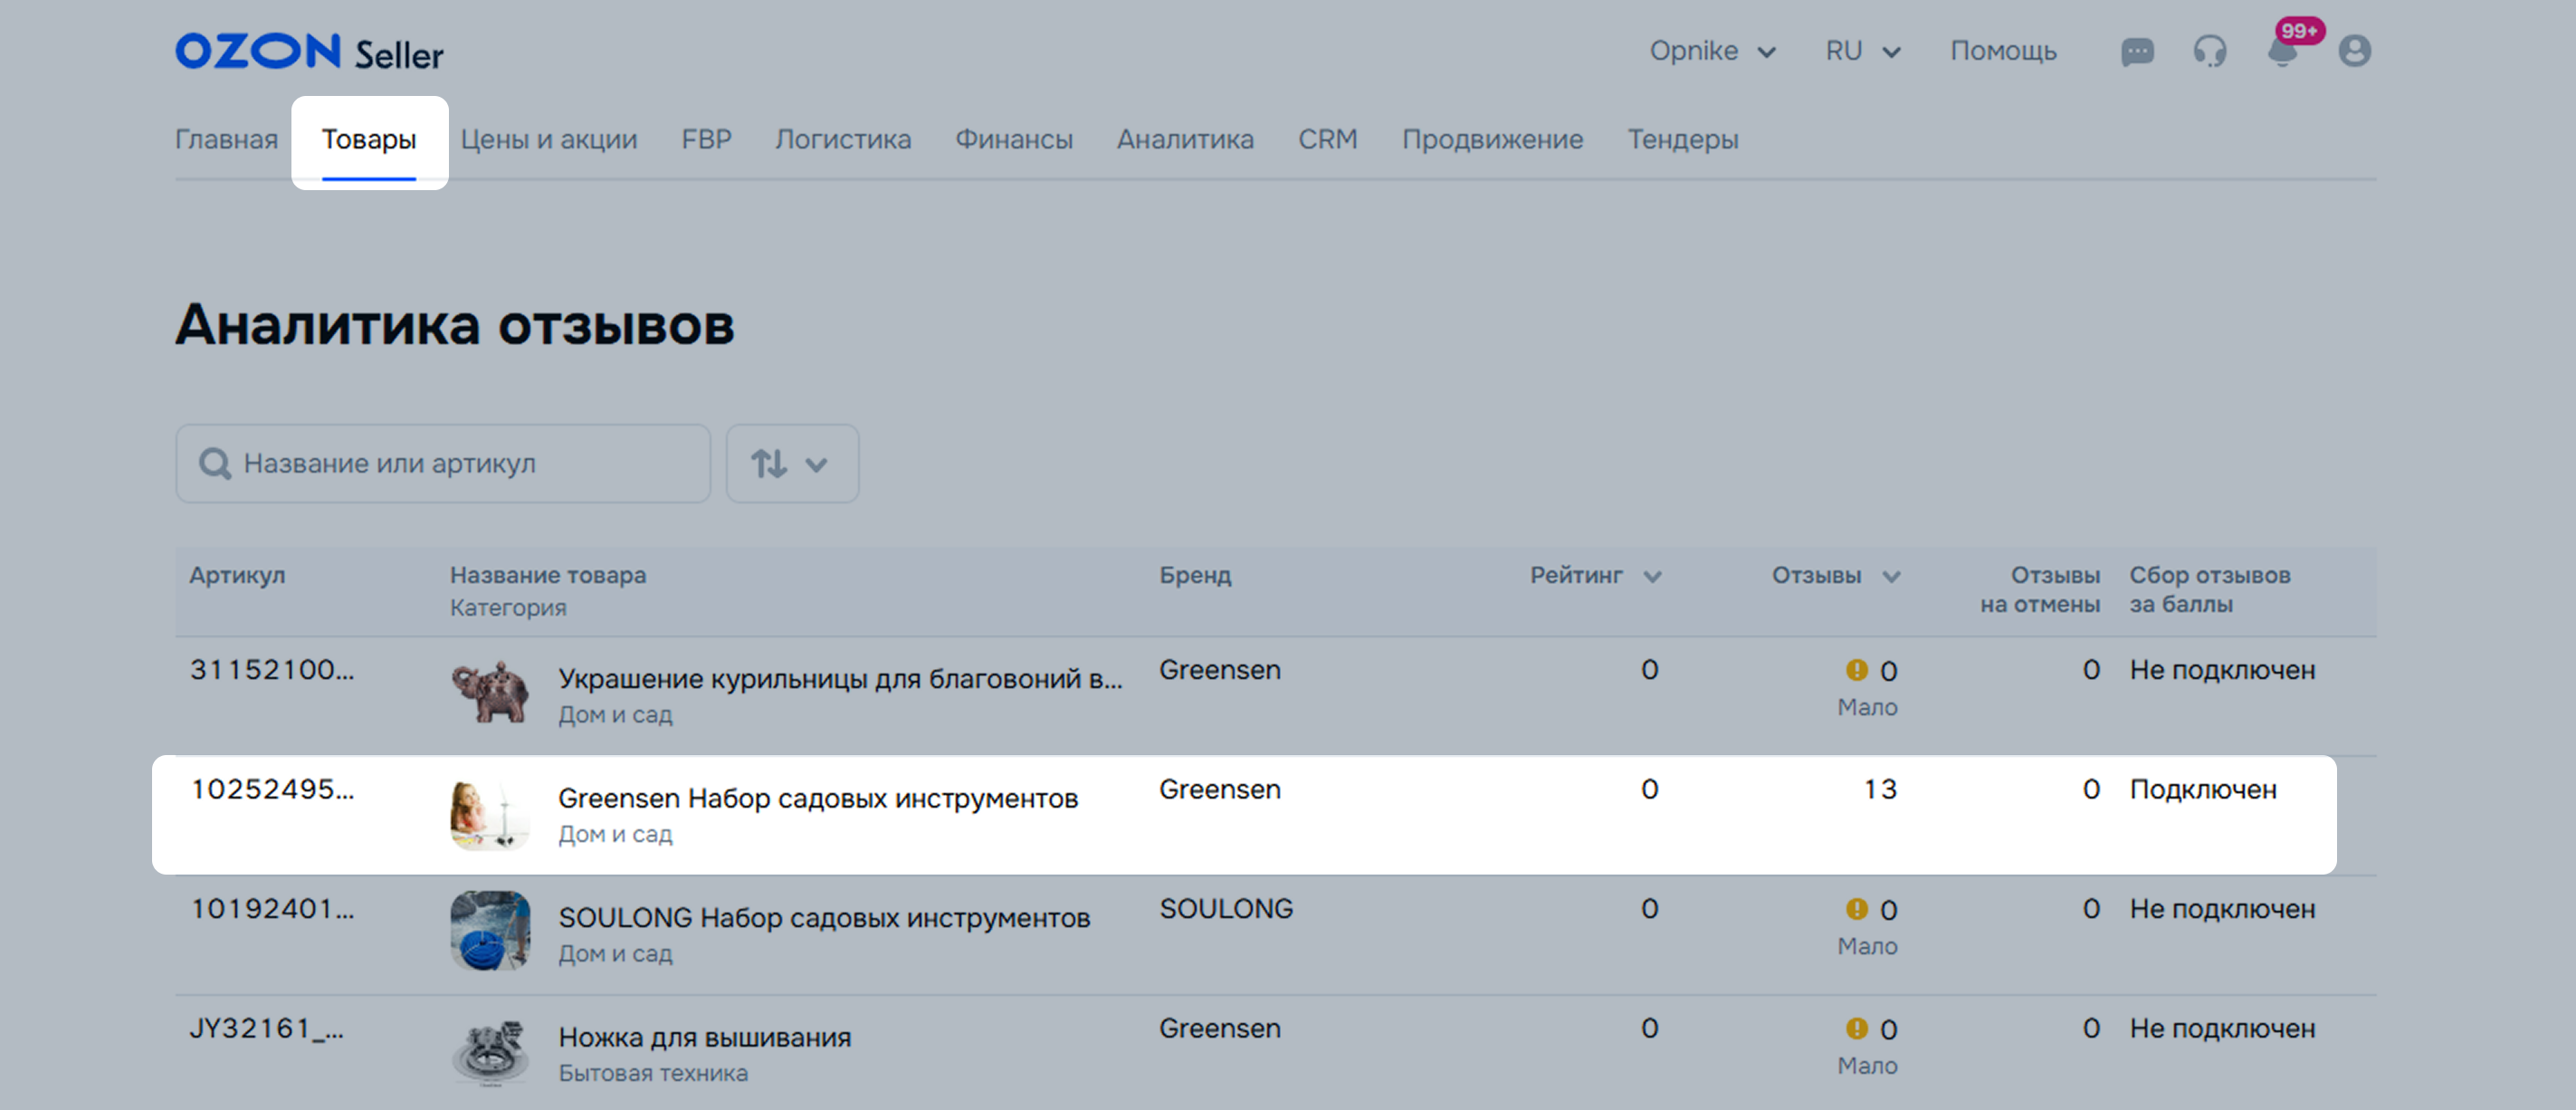This screenshot has height=1110, width=2576.
Task: Click the OZON Seller logo
Action: click(x=309, y=51)
